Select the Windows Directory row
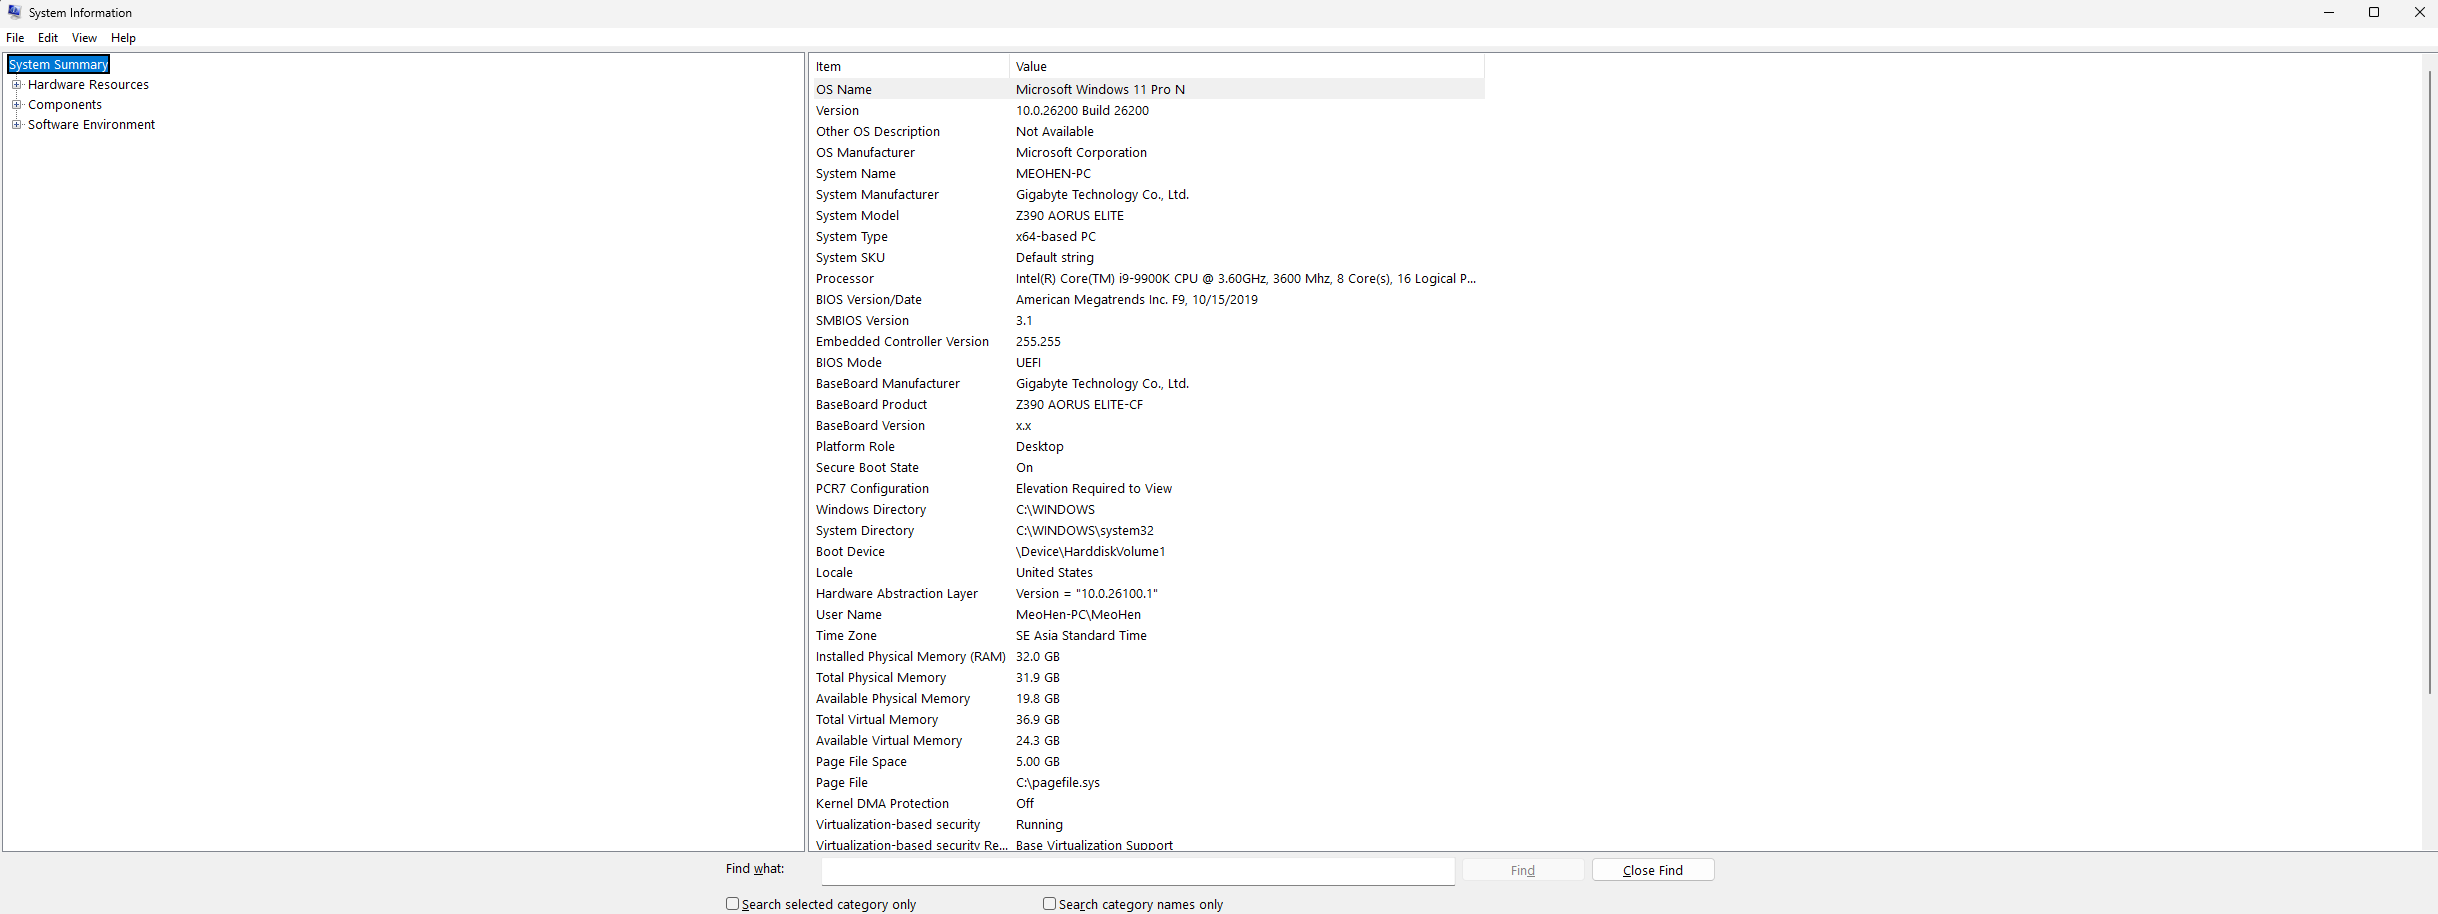The image size is (2438, 914). tap(1147, 510)
